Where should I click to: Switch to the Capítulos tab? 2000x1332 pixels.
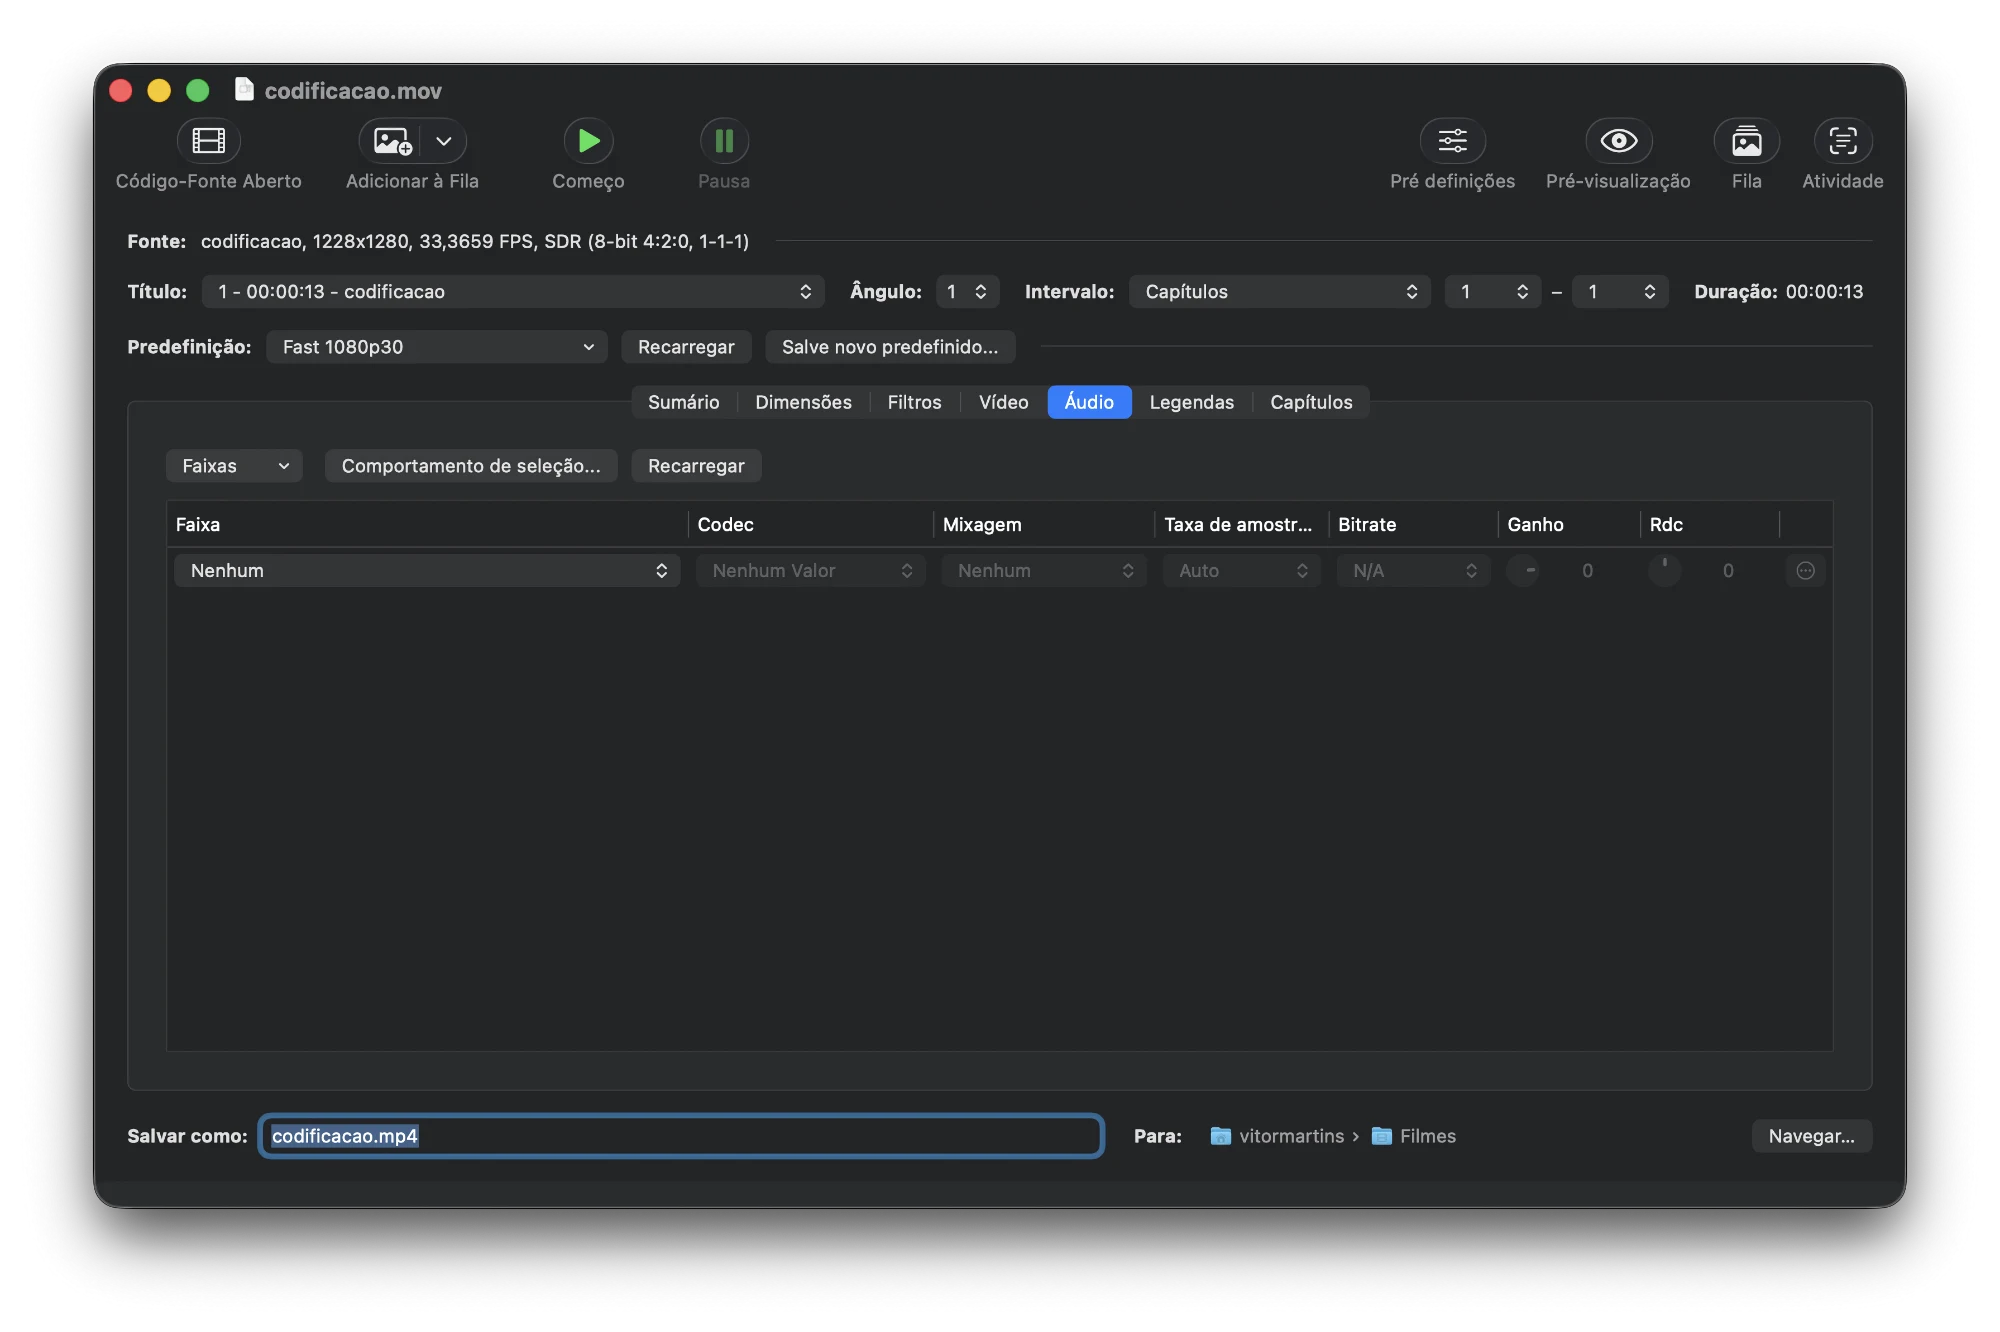click(1311, 402)
